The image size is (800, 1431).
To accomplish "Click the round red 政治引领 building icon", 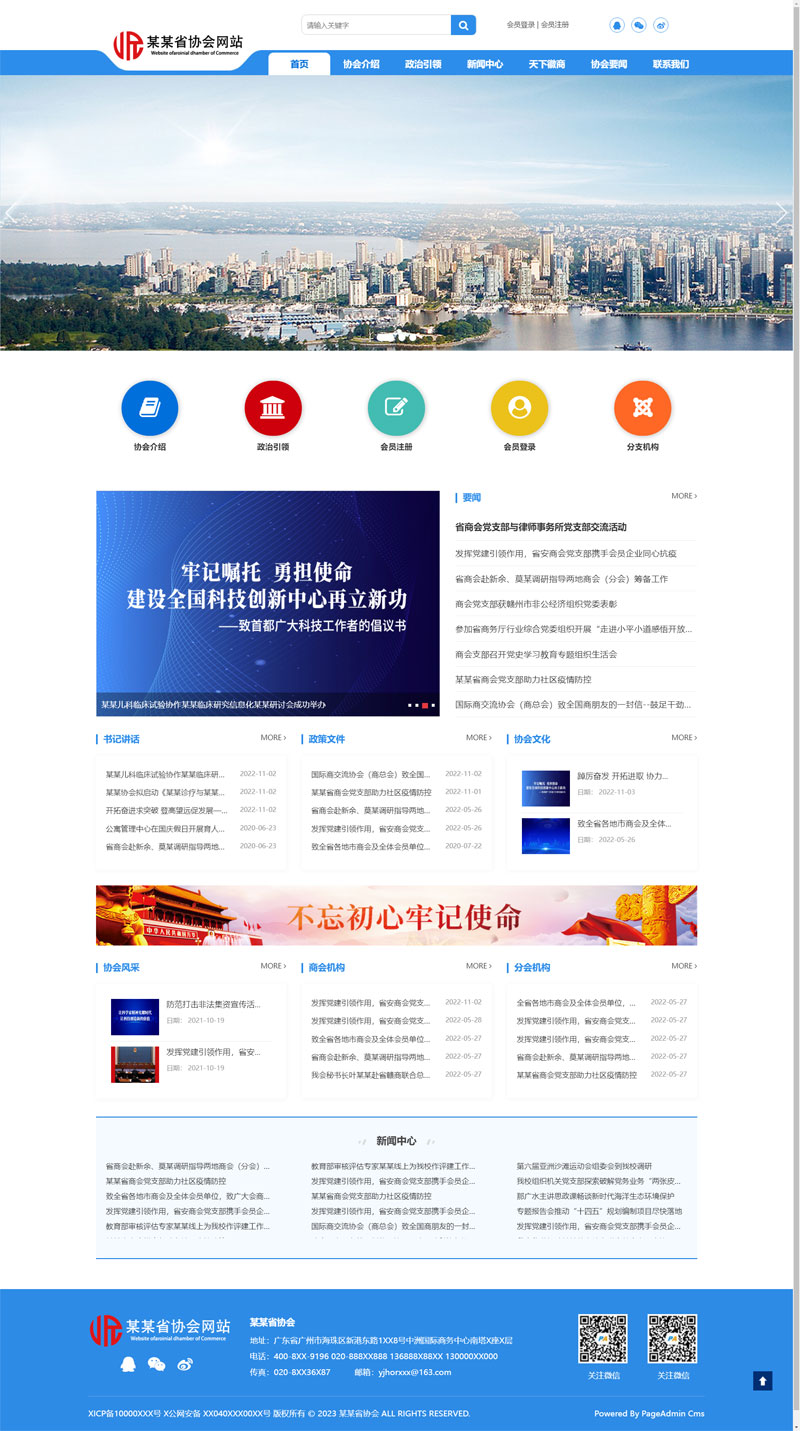I will (x=273, y=408).
